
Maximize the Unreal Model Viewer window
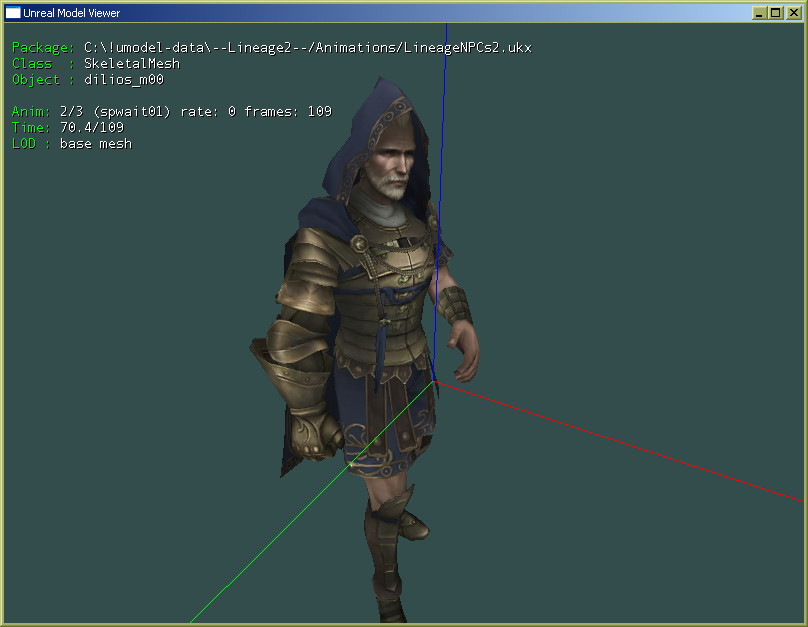click(776, 13)
